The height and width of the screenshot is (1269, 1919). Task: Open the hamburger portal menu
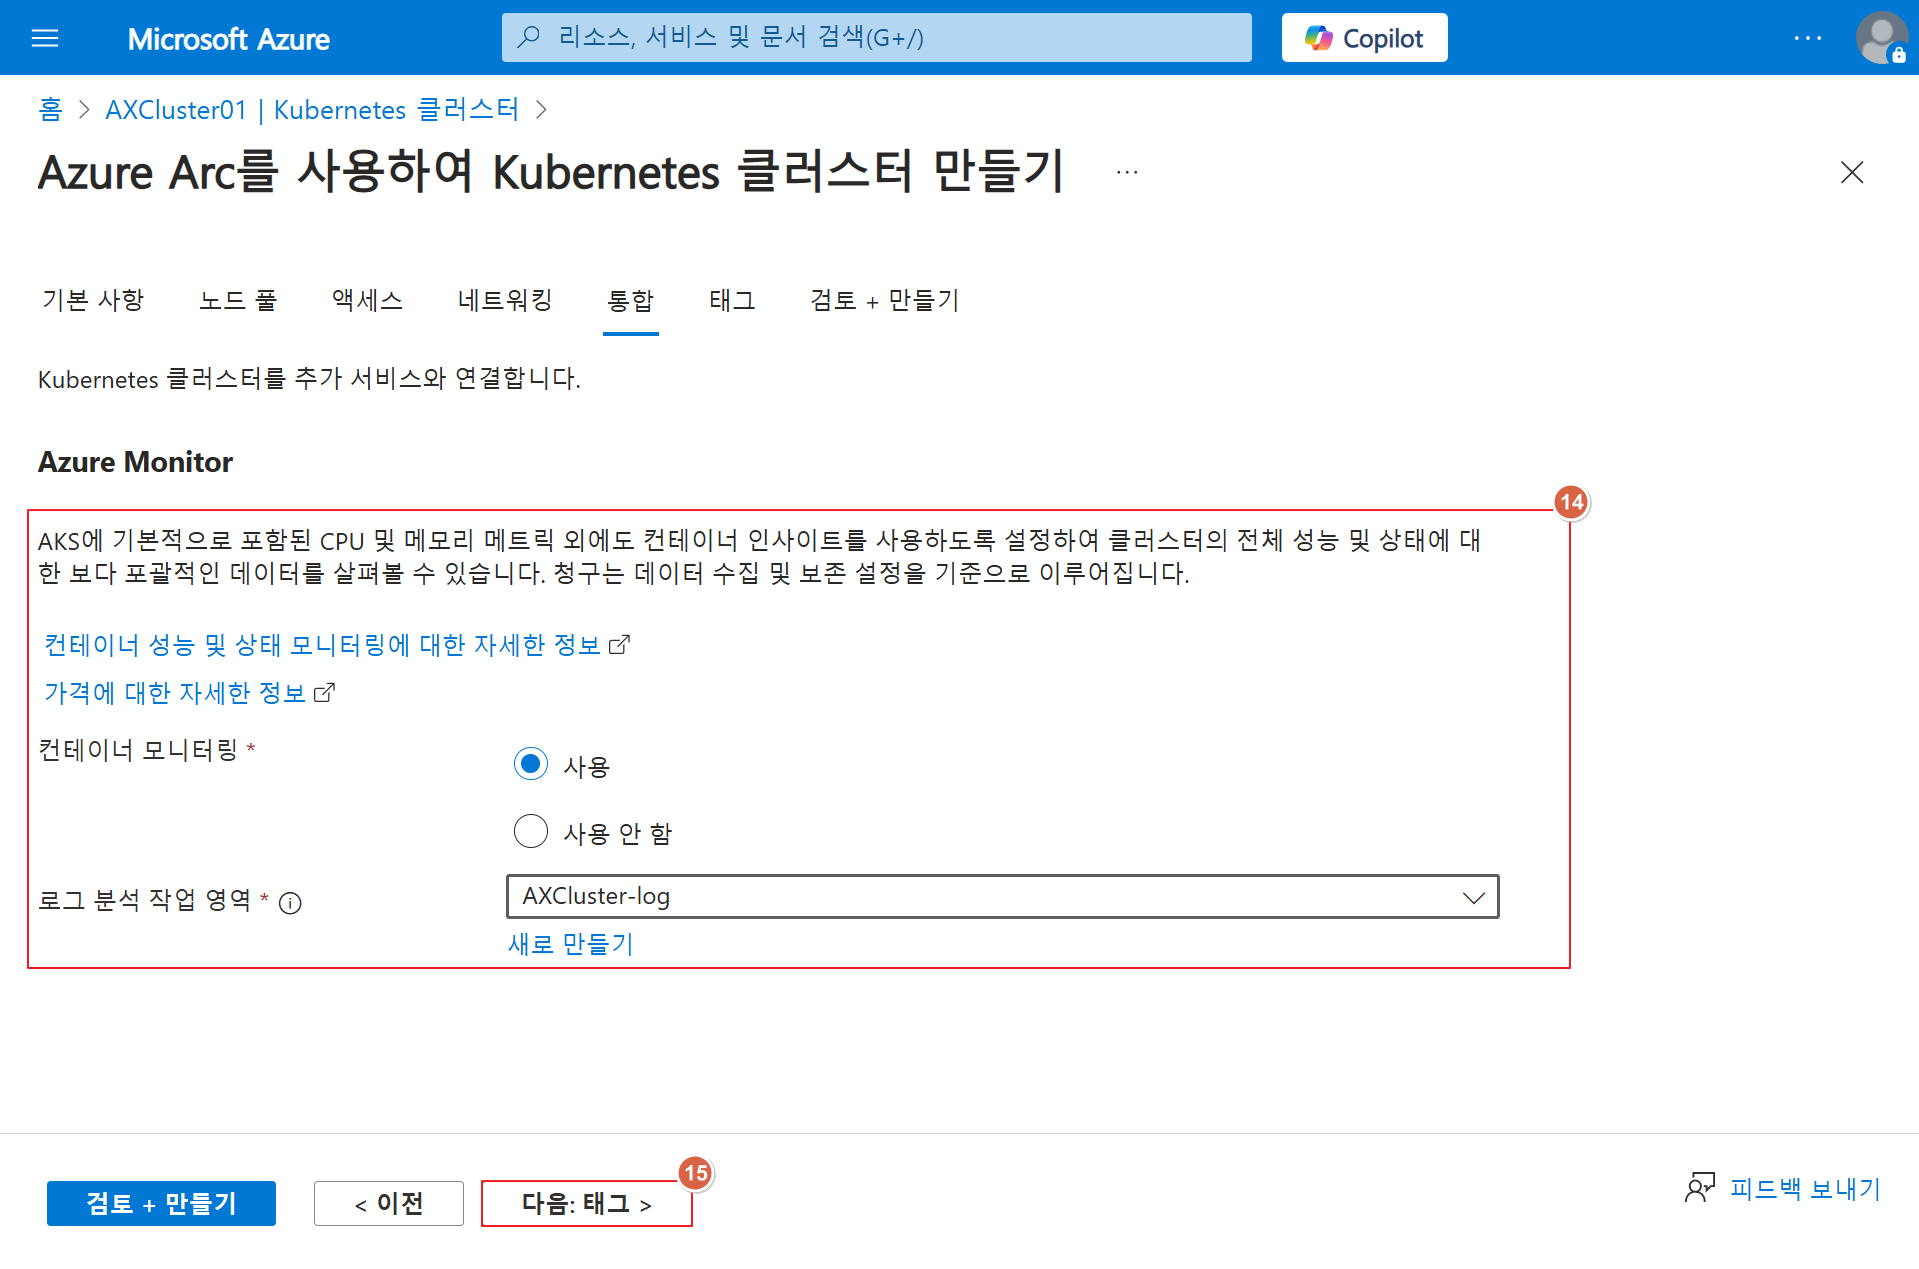(45, 38)
